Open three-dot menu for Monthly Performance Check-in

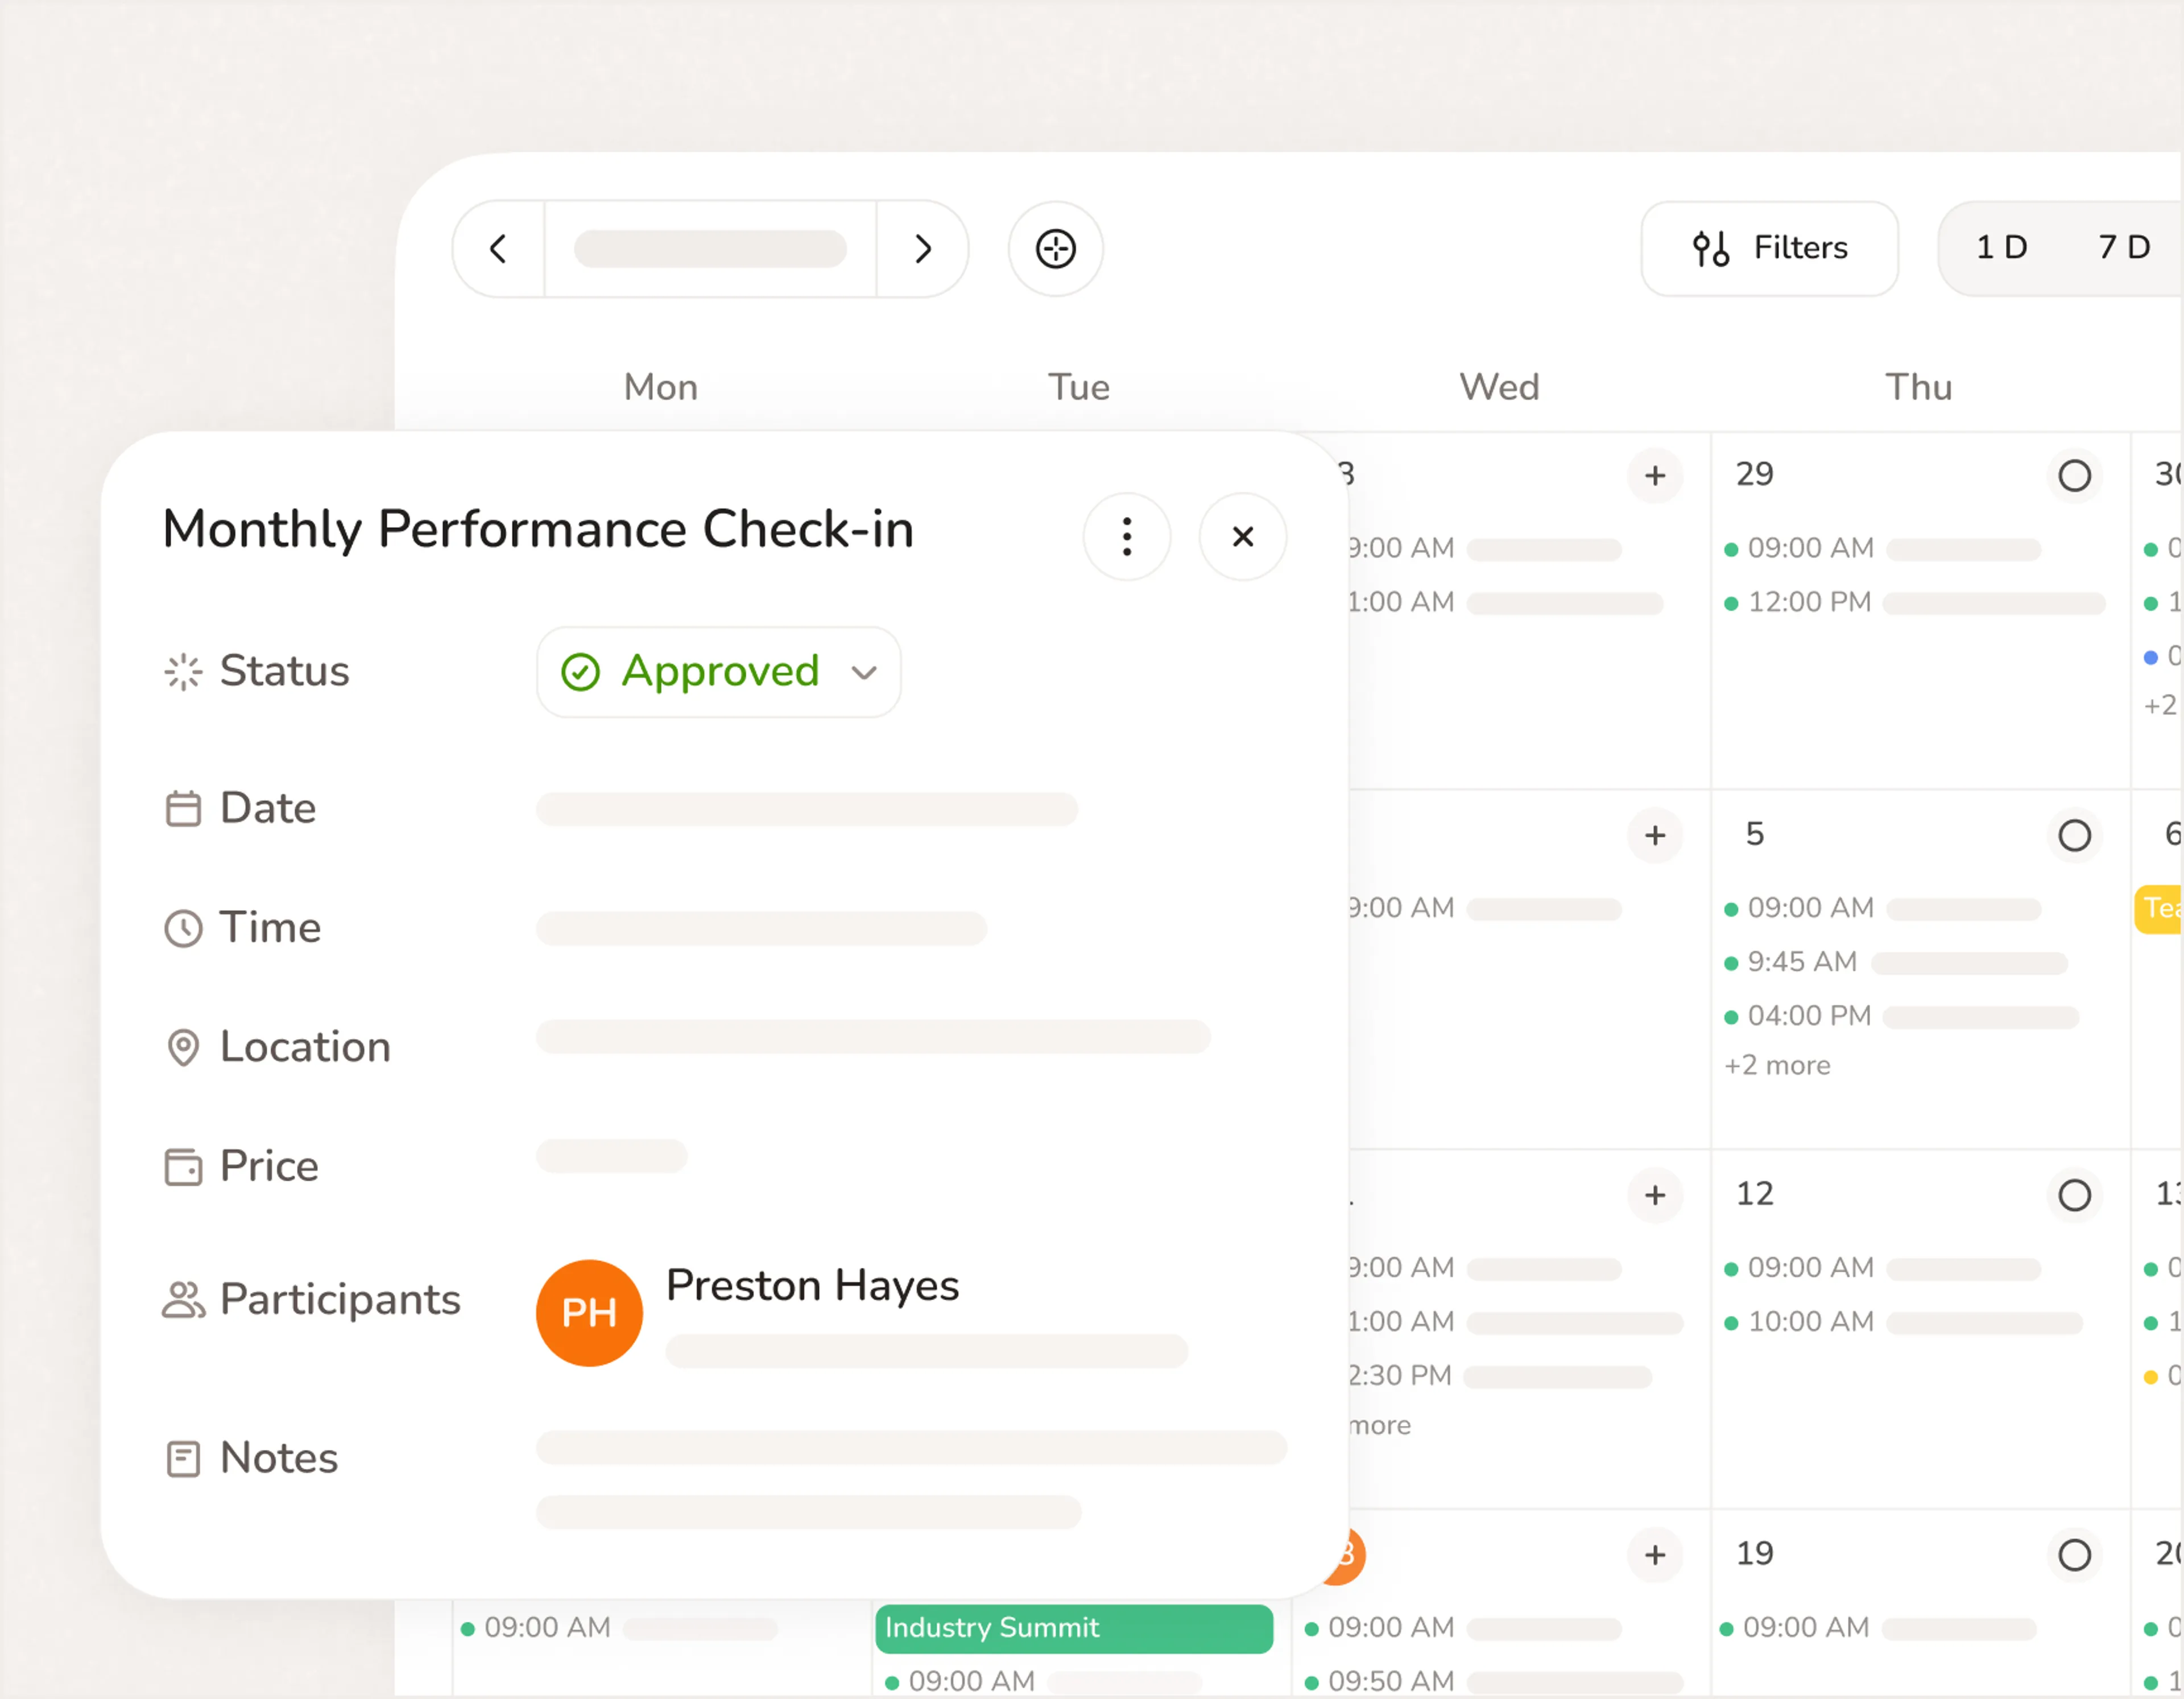1127,537
